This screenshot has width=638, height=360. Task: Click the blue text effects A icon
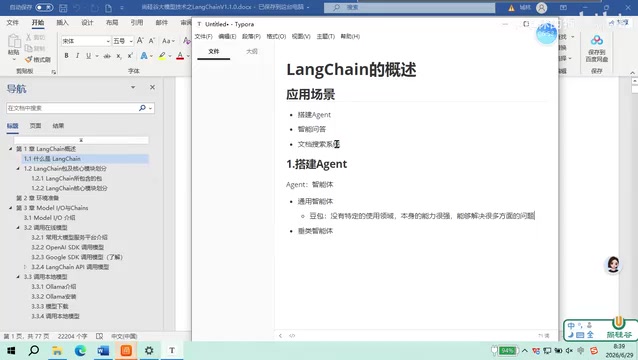pyautogui.click(x=144, y=56)
